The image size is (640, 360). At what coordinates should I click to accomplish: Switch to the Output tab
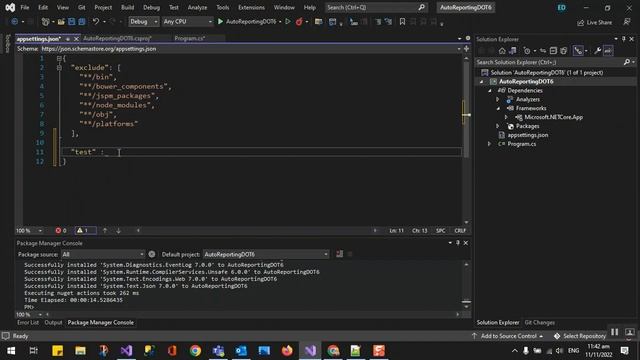coord(53,322)
